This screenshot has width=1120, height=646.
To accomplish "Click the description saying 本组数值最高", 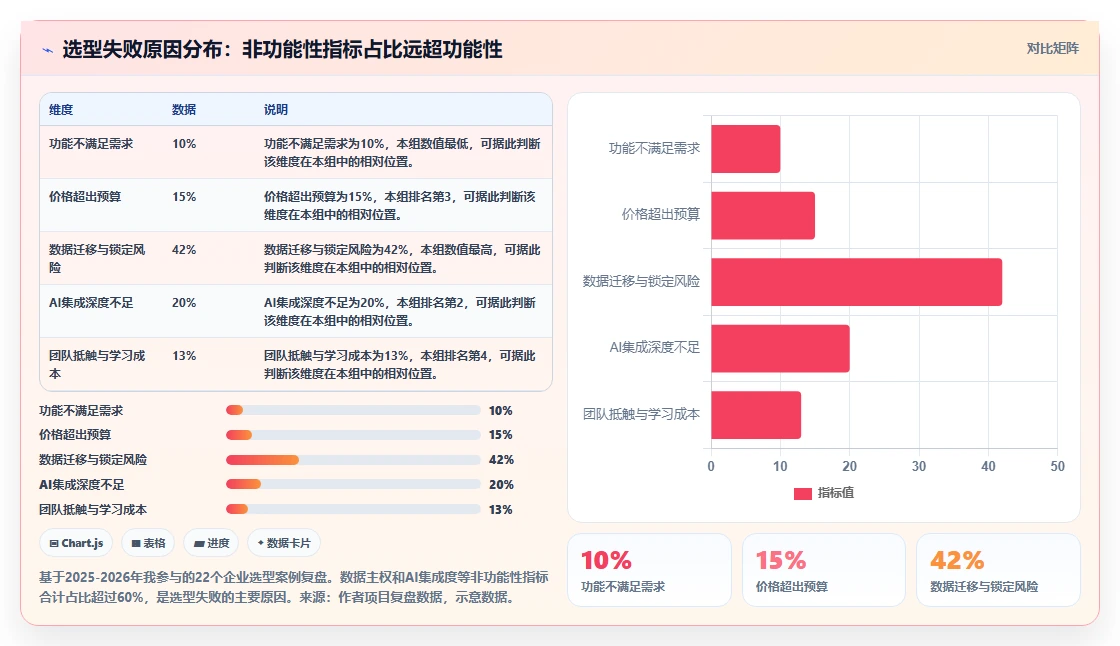I will [402, 258].
